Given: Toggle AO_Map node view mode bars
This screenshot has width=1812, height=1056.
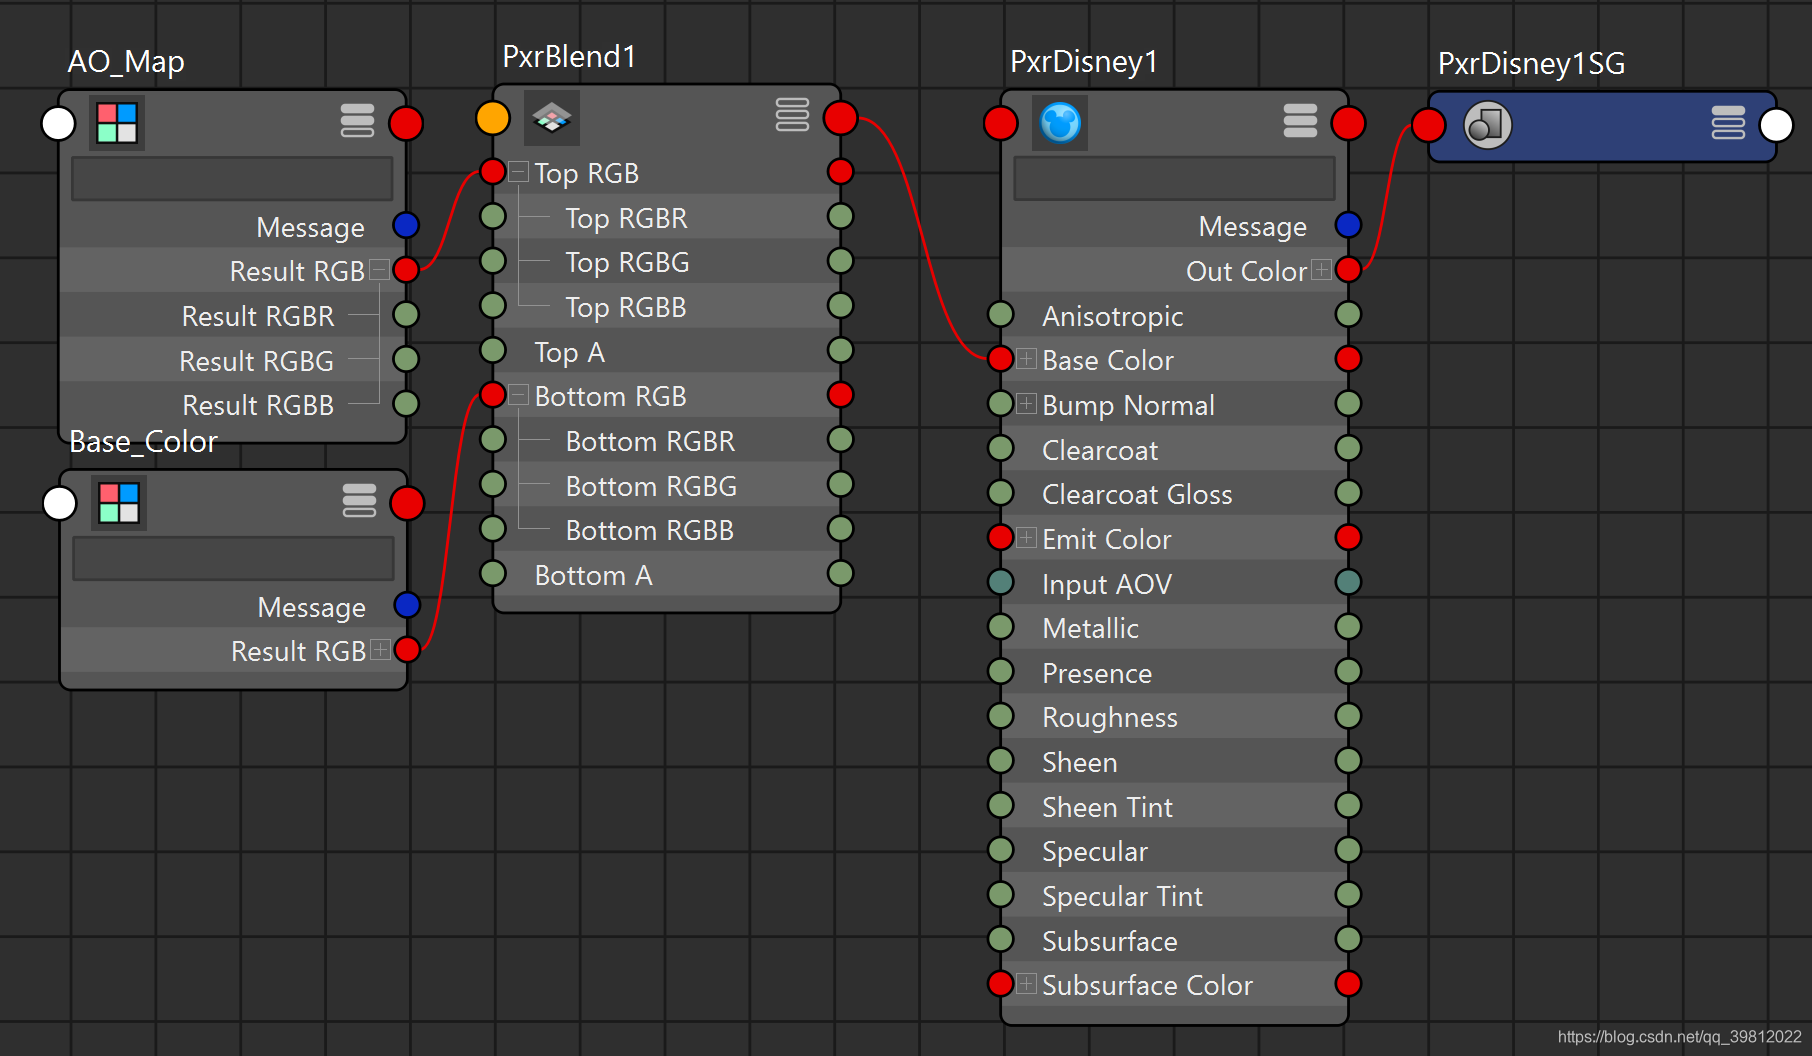Looking at the screenshot, I should pos(357,120).
